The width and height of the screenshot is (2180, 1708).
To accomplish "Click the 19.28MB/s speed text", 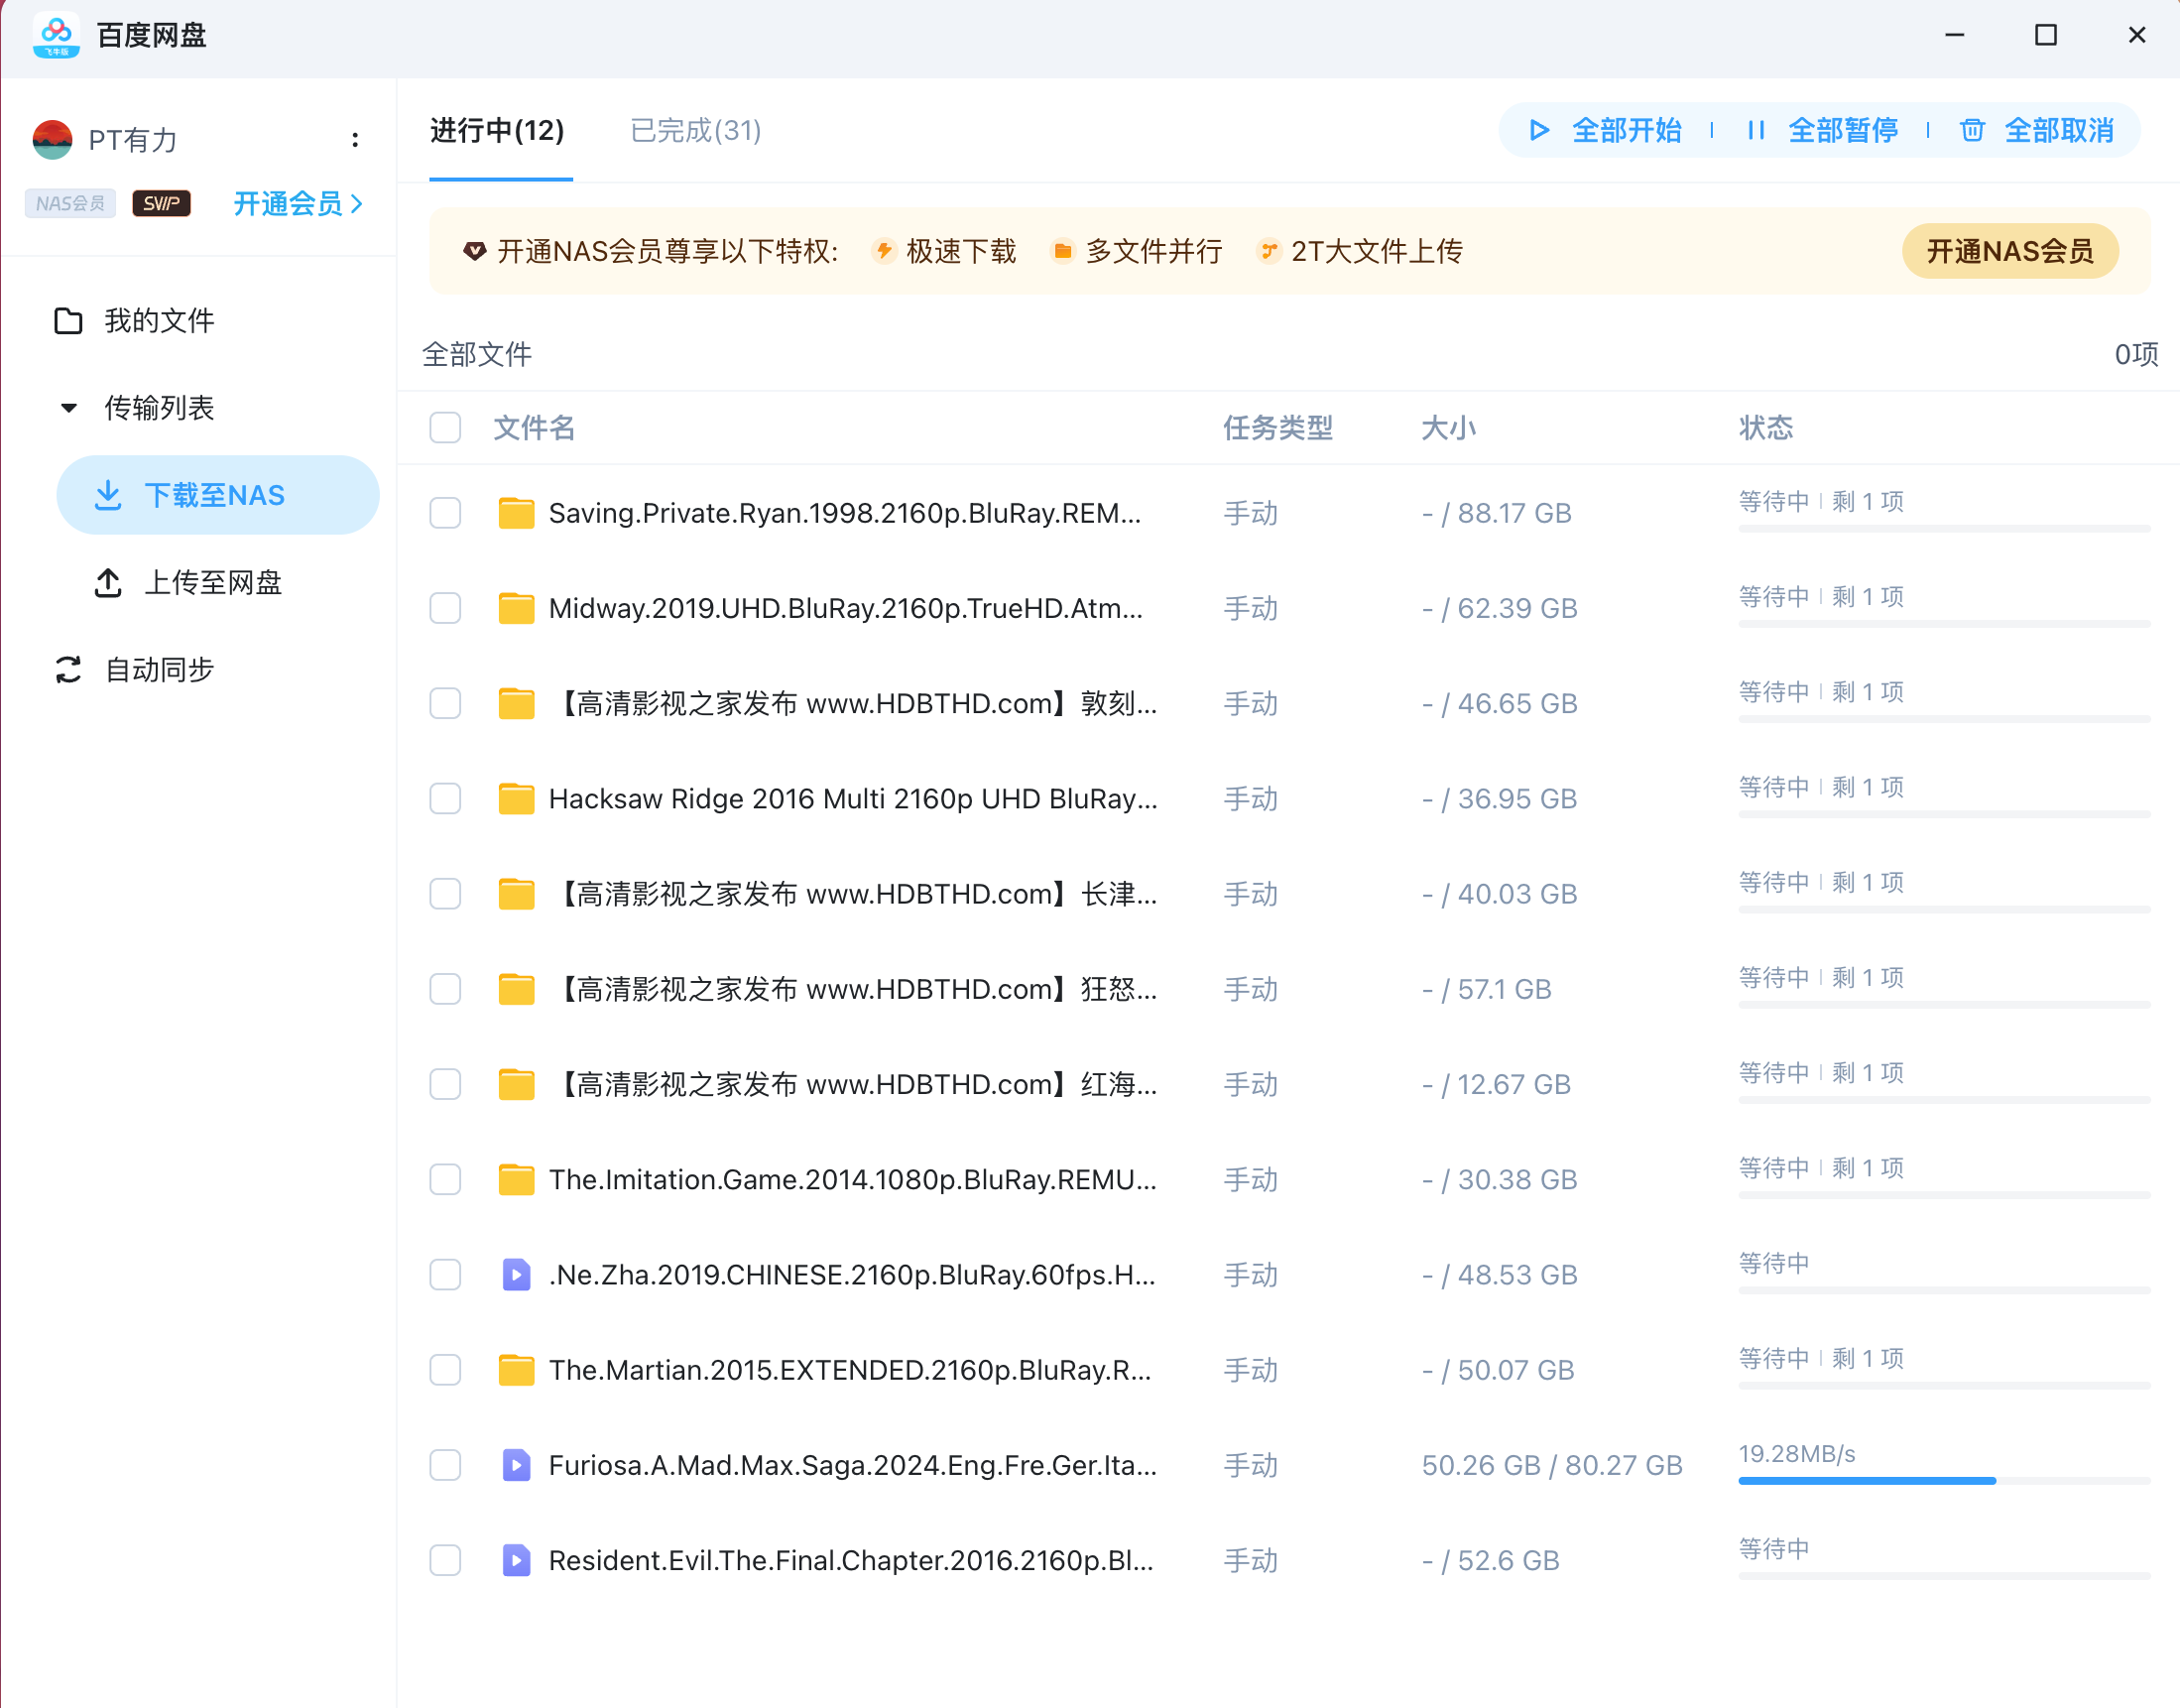I will point(1796,1454).
